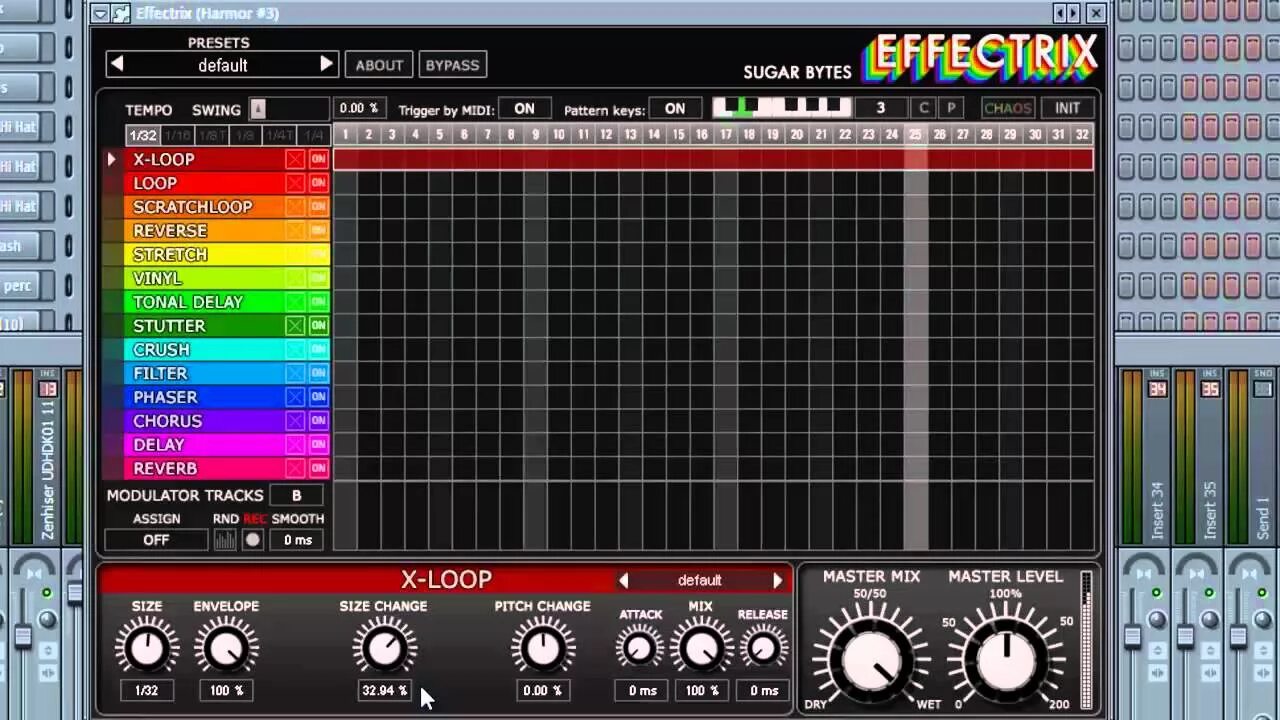1280x720 pixels.
Task: Clear the CHORUS track with its X icon
Action: click(295, 421)
